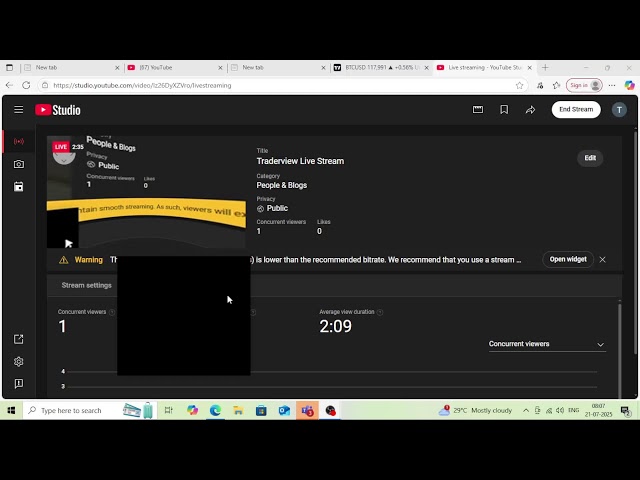The height and width of the screenshot is (480, 640).
Task: Open the Manage calendar icon in sidebar
Action: click(x=19, y=187)
